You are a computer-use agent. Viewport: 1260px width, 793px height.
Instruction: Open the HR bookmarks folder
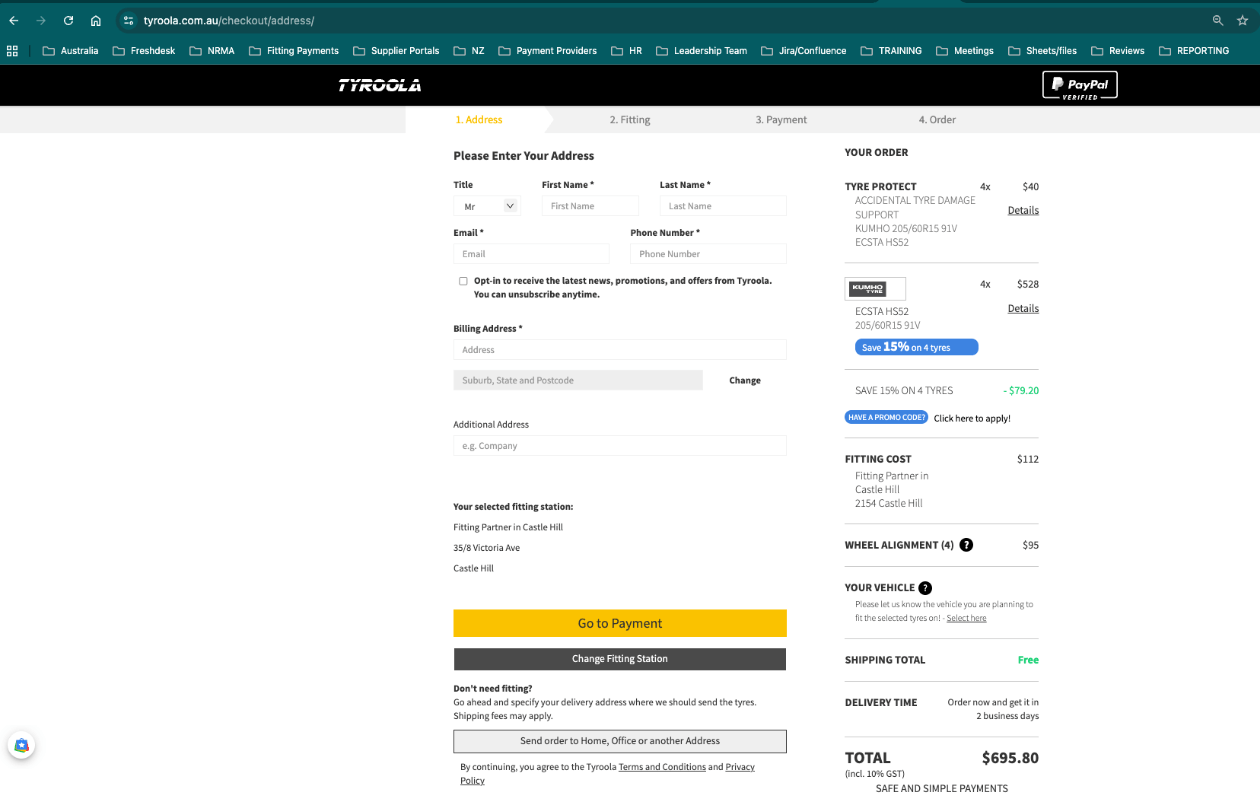point(626,51)
